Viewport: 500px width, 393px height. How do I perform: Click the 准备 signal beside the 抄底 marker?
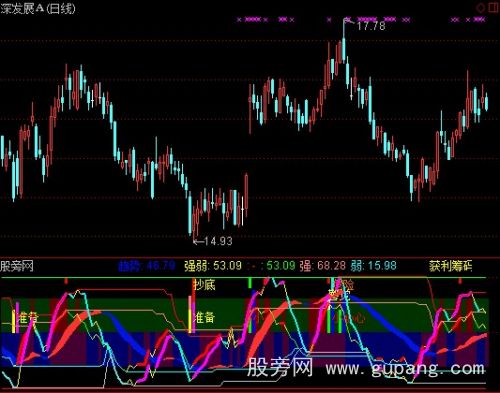(205, 317)
